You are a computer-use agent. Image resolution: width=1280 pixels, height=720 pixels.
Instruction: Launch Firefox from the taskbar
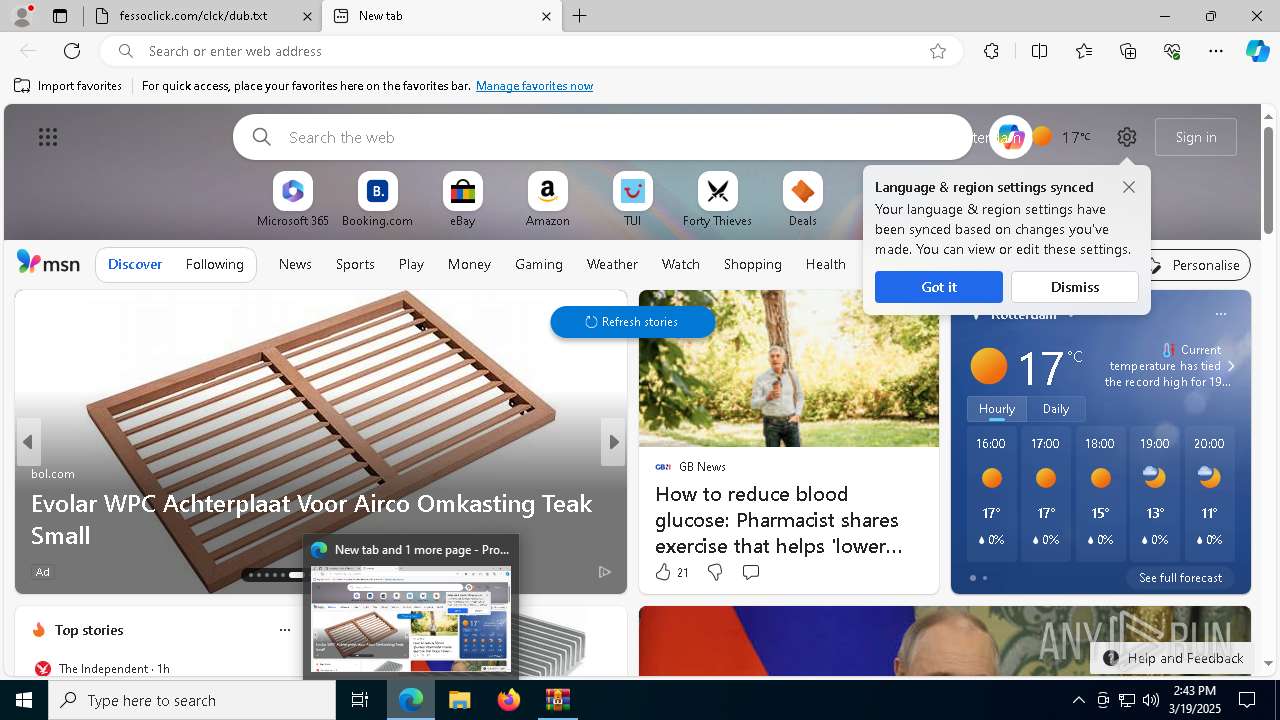coord(508,700)
